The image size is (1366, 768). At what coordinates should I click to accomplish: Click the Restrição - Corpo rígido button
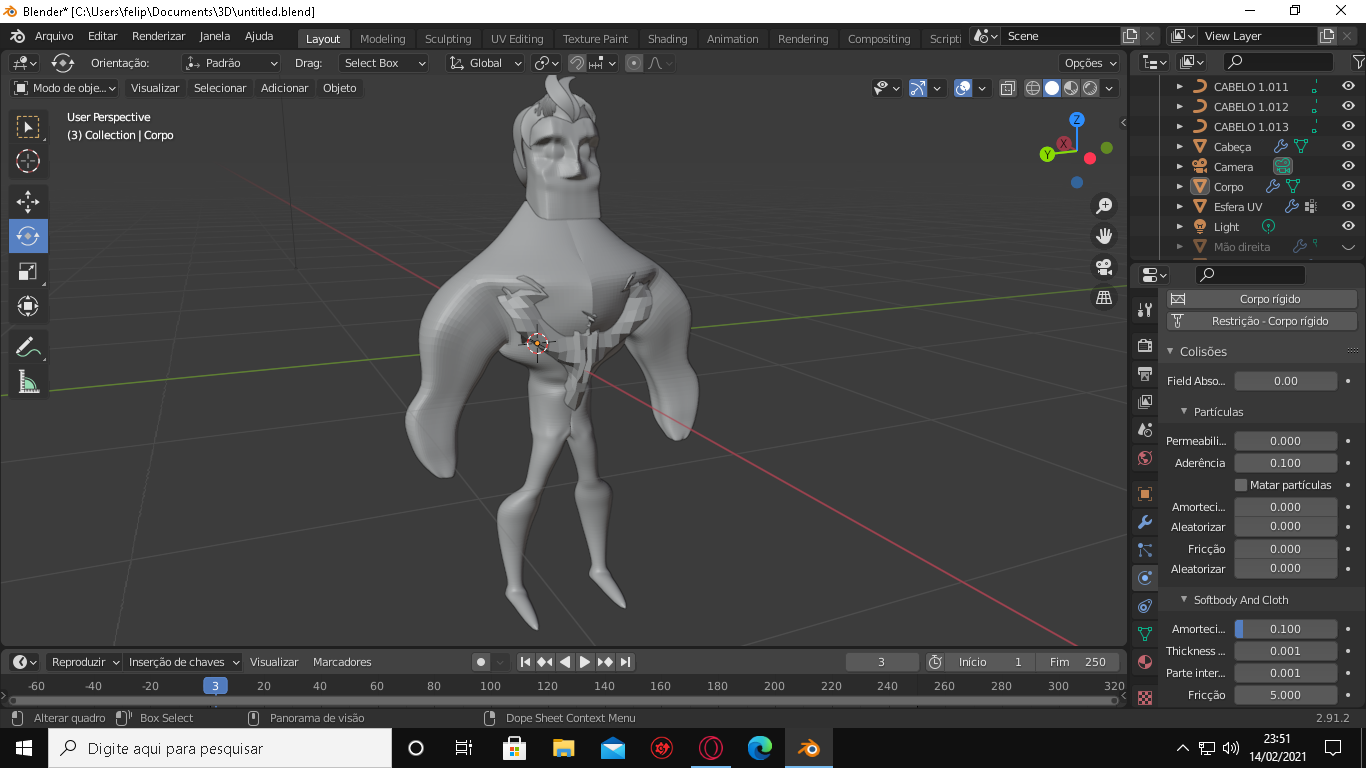click(1263, 321)
